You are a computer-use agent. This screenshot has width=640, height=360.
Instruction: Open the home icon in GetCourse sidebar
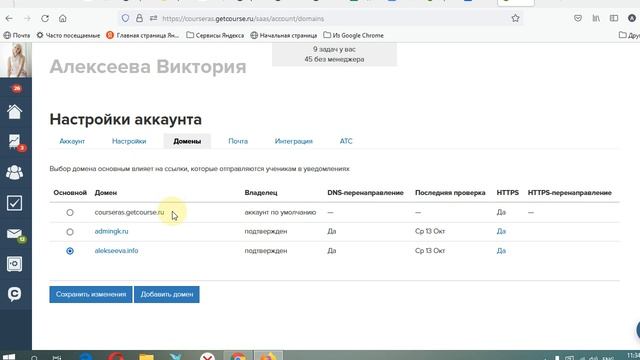click(x=14, y=111)
